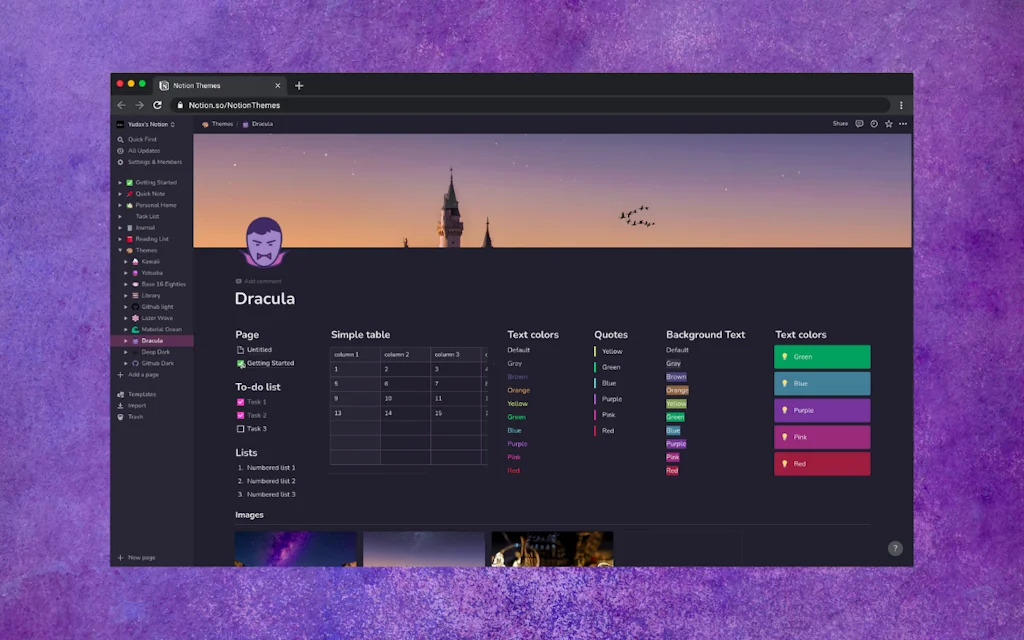Click the help question mark button
The height and width of the screenshot is (640, 1024).
[x=895, y=548]
